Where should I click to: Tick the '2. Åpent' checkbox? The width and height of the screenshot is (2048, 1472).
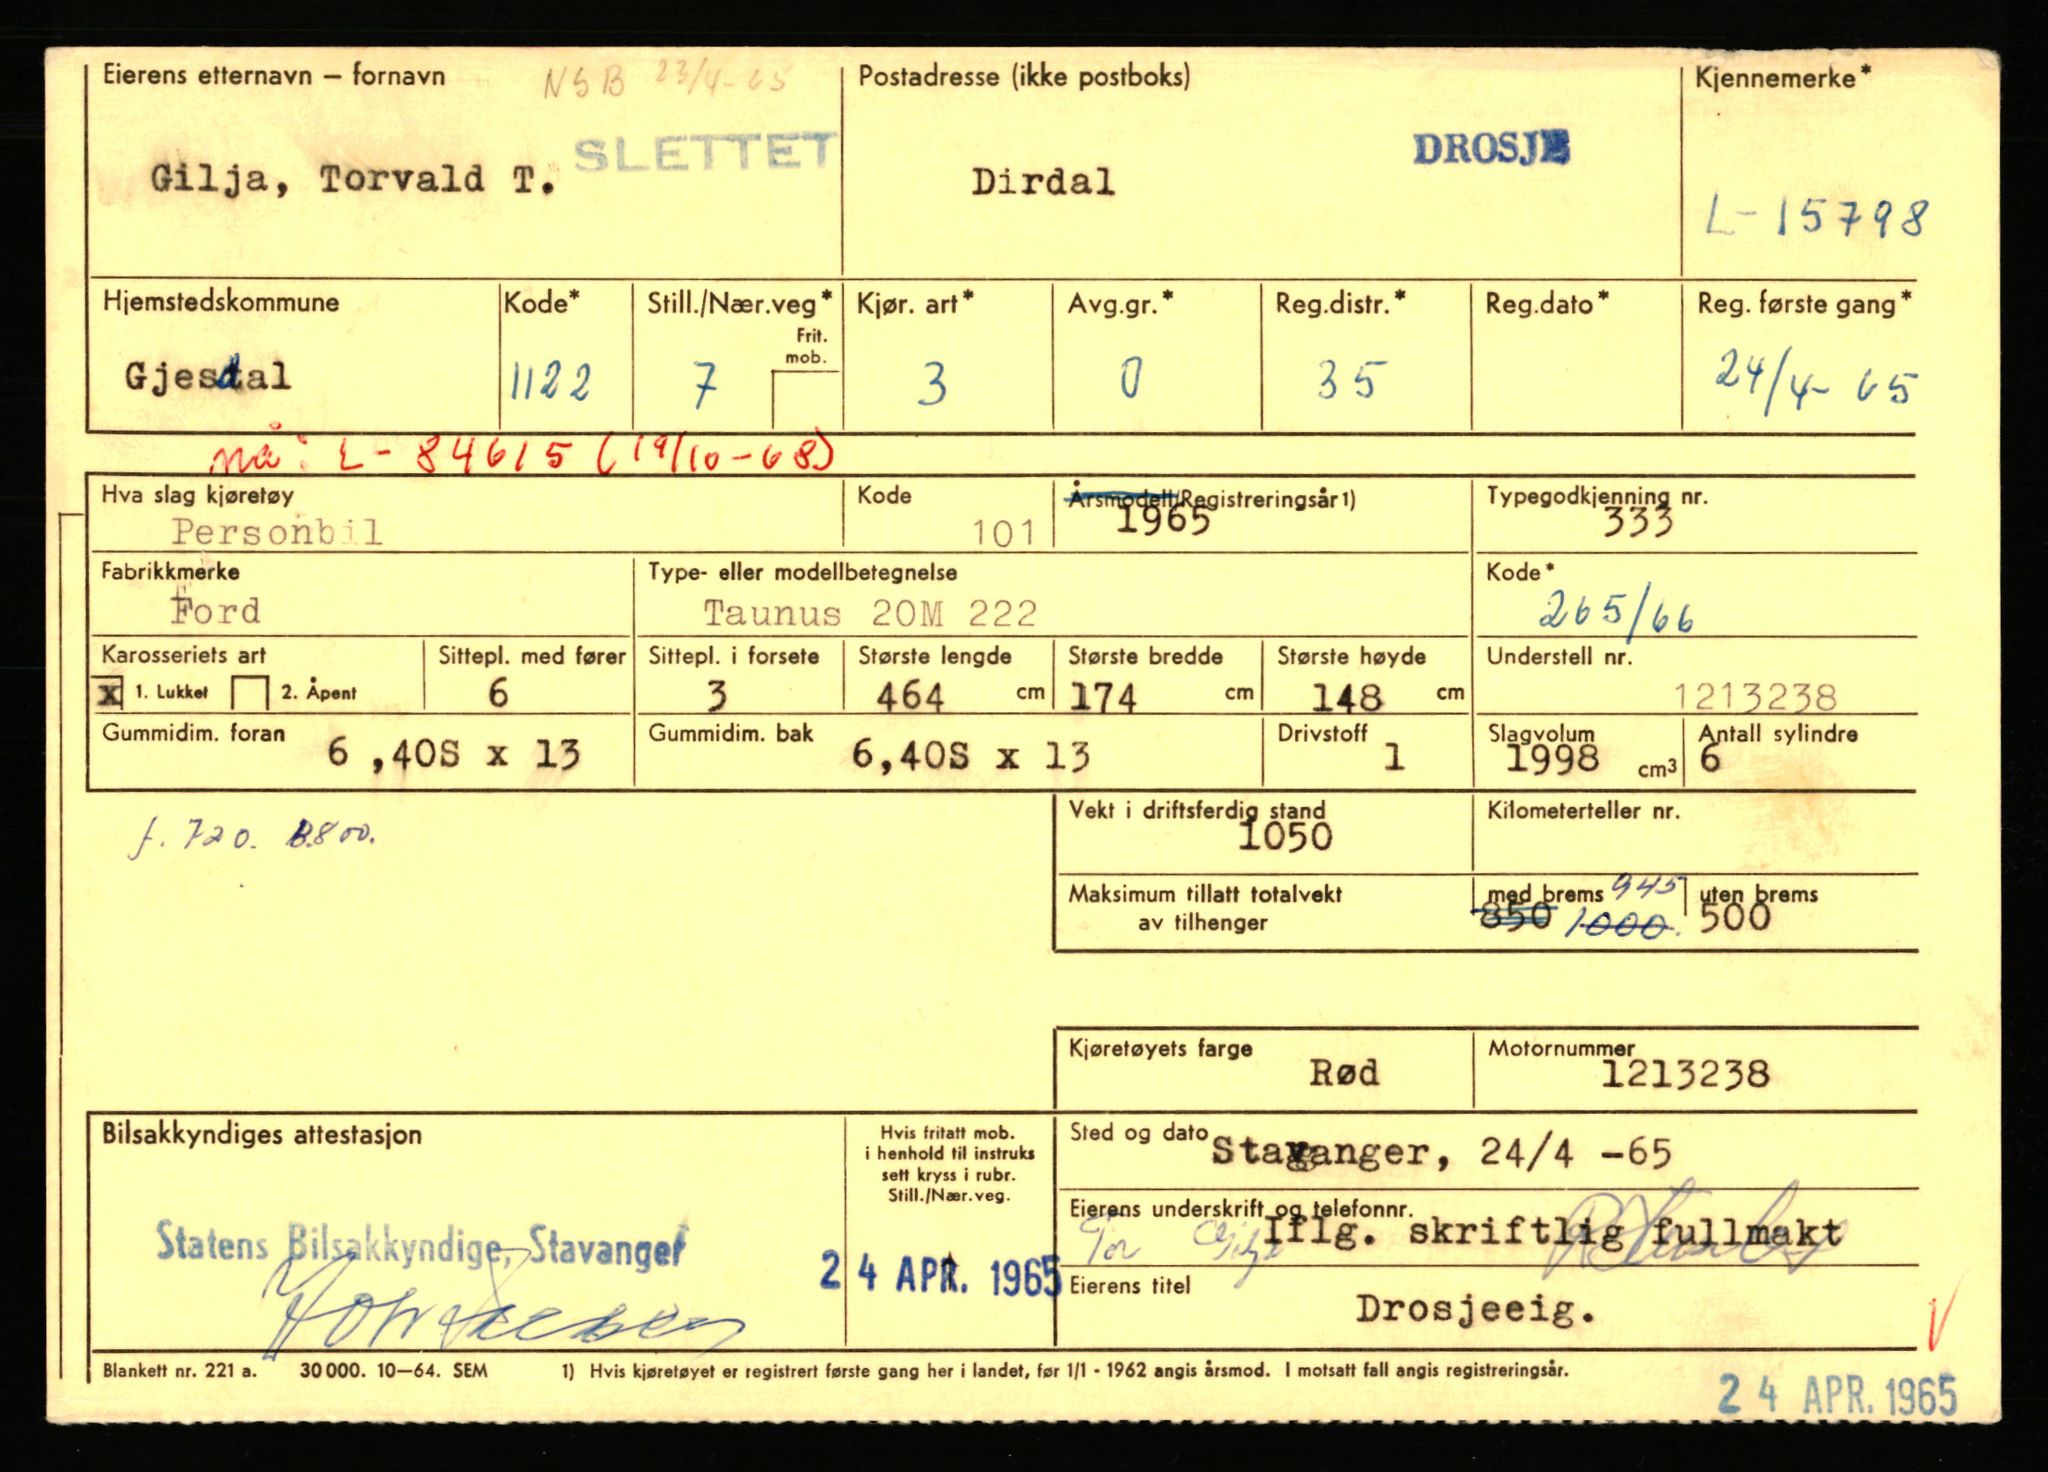tap(250, 692)
